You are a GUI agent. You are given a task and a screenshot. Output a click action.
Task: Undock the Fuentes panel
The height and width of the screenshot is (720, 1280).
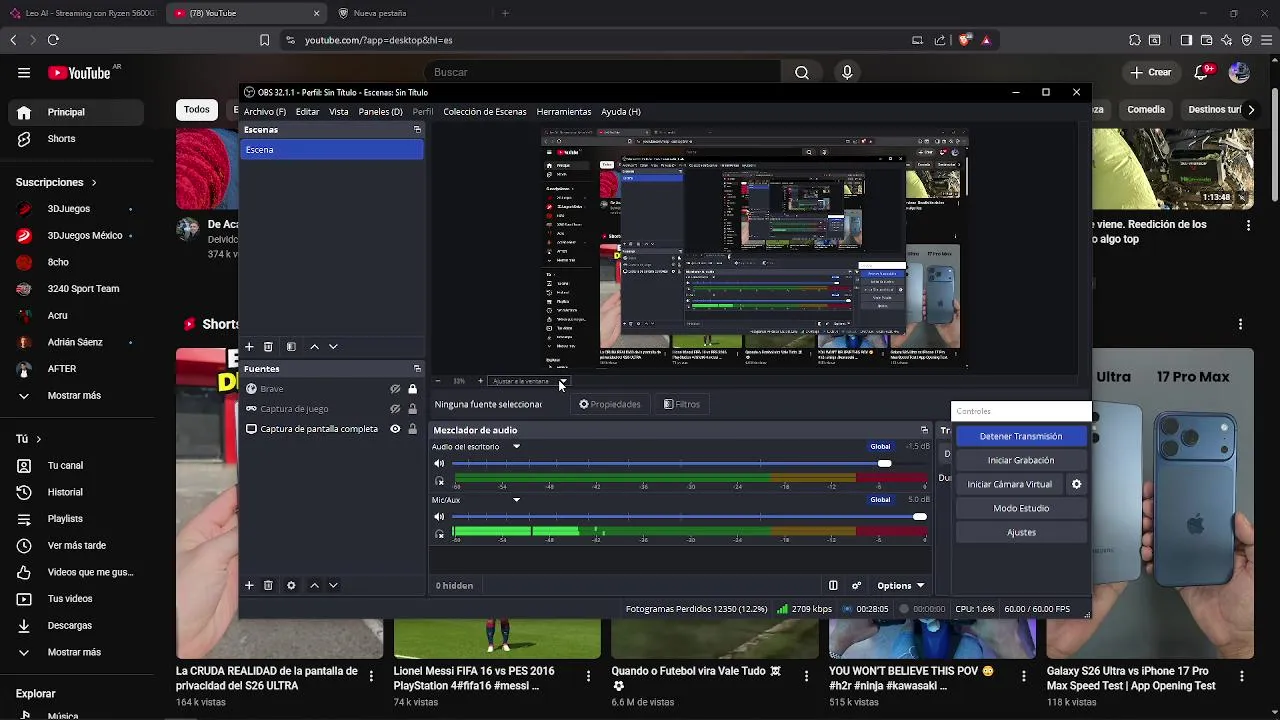(417, 369)
